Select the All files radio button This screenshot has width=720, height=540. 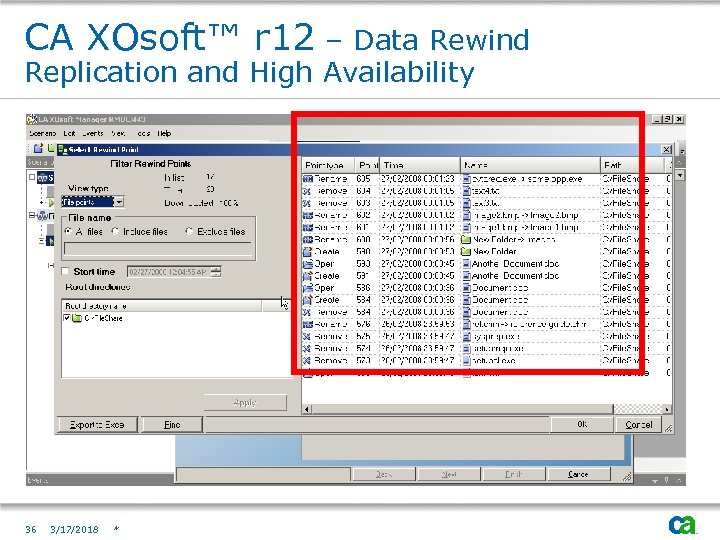tap(68, 231)
